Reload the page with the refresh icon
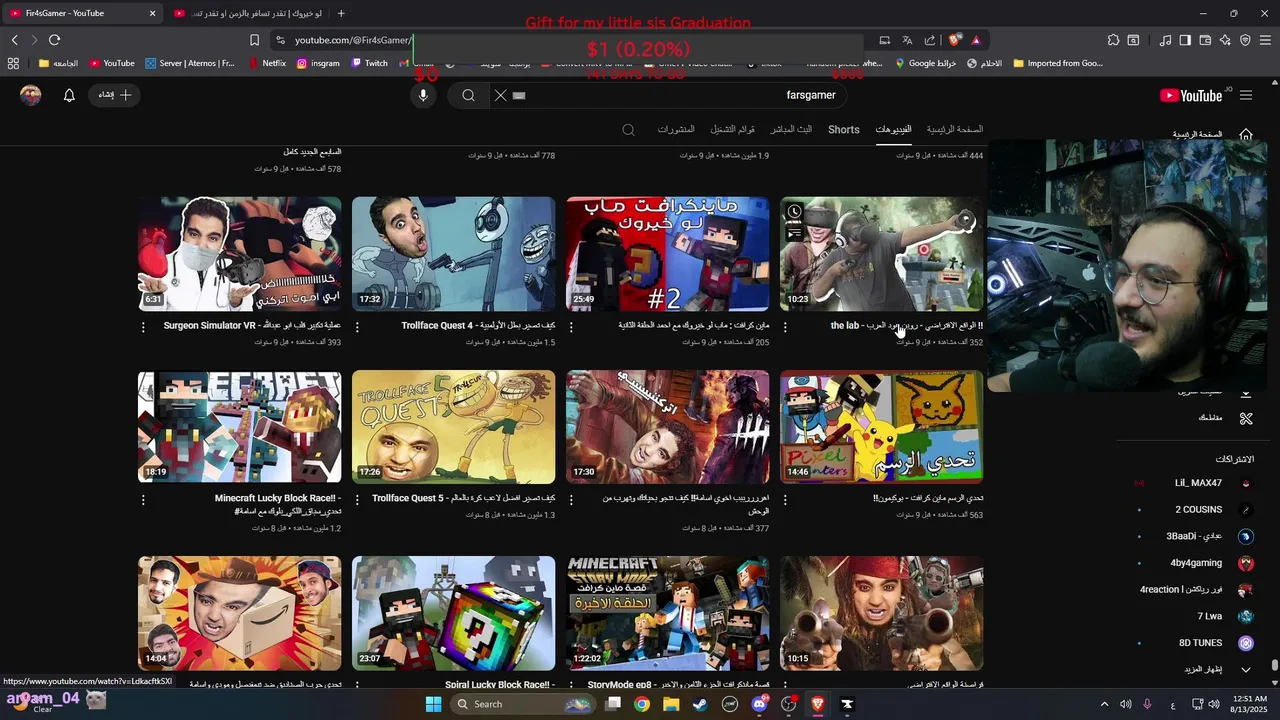Viewport: 1280px width, 720px height. [54, 40]
